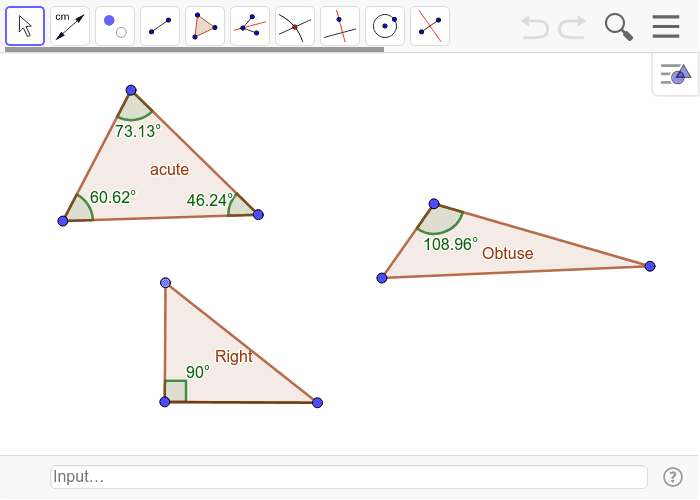Viewport: 700px width, 500px height.
Task: Select the Distance or Length cm tool
Action: 70,26
